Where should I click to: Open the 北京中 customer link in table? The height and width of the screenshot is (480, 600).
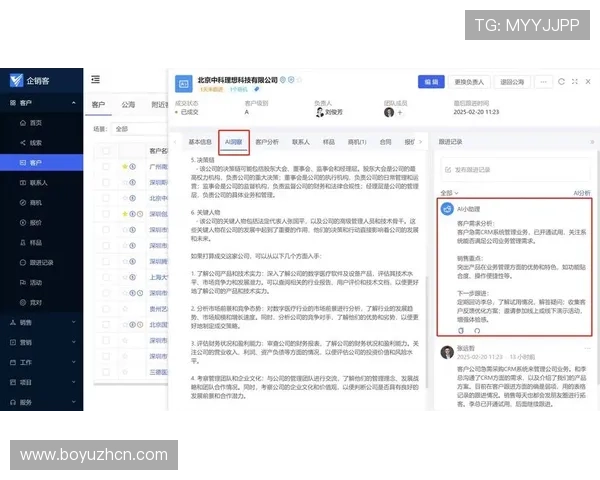tap(158, 198)
